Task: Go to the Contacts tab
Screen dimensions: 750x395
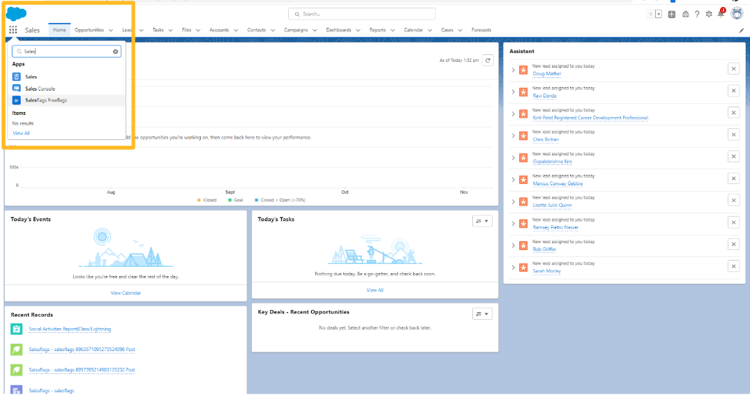Action: pyautogui.click(x=256, y=30)
